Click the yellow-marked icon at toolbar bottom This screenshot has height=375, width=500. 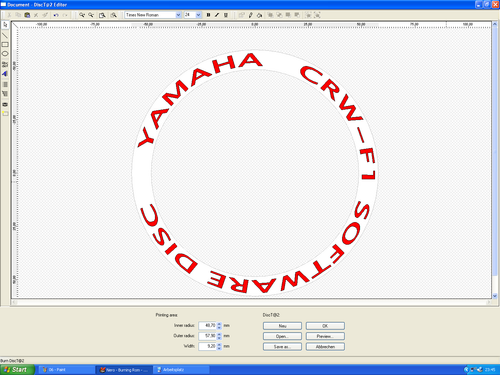tap(5, 114)
